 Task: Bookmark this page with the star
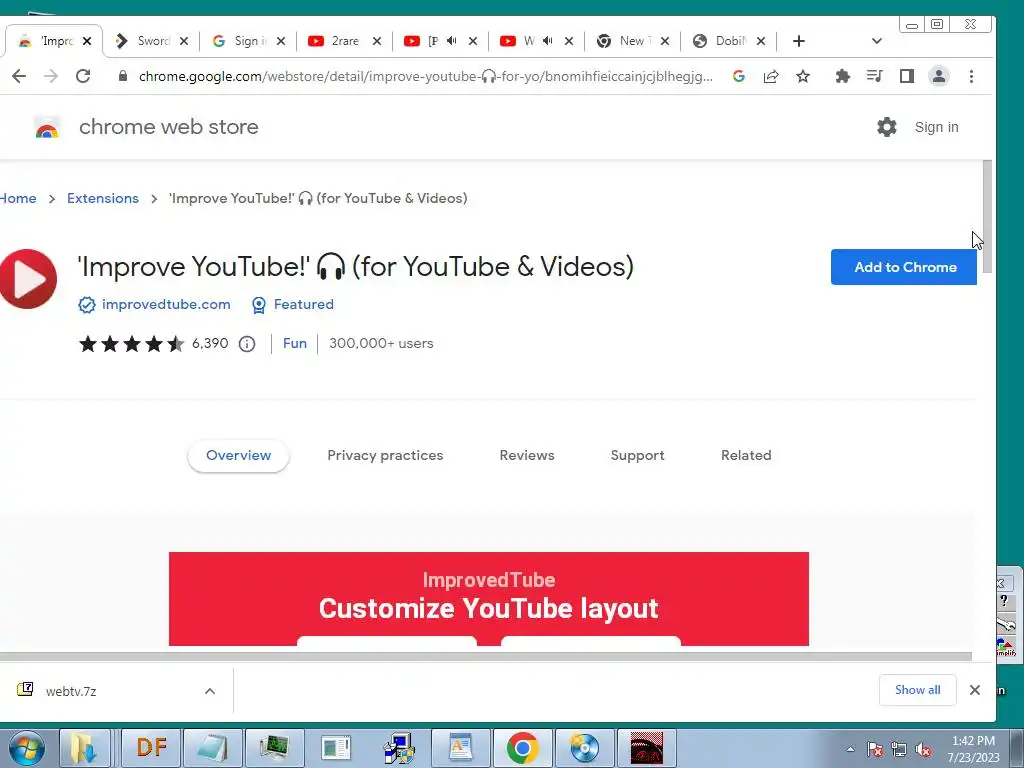pos(803,76)
